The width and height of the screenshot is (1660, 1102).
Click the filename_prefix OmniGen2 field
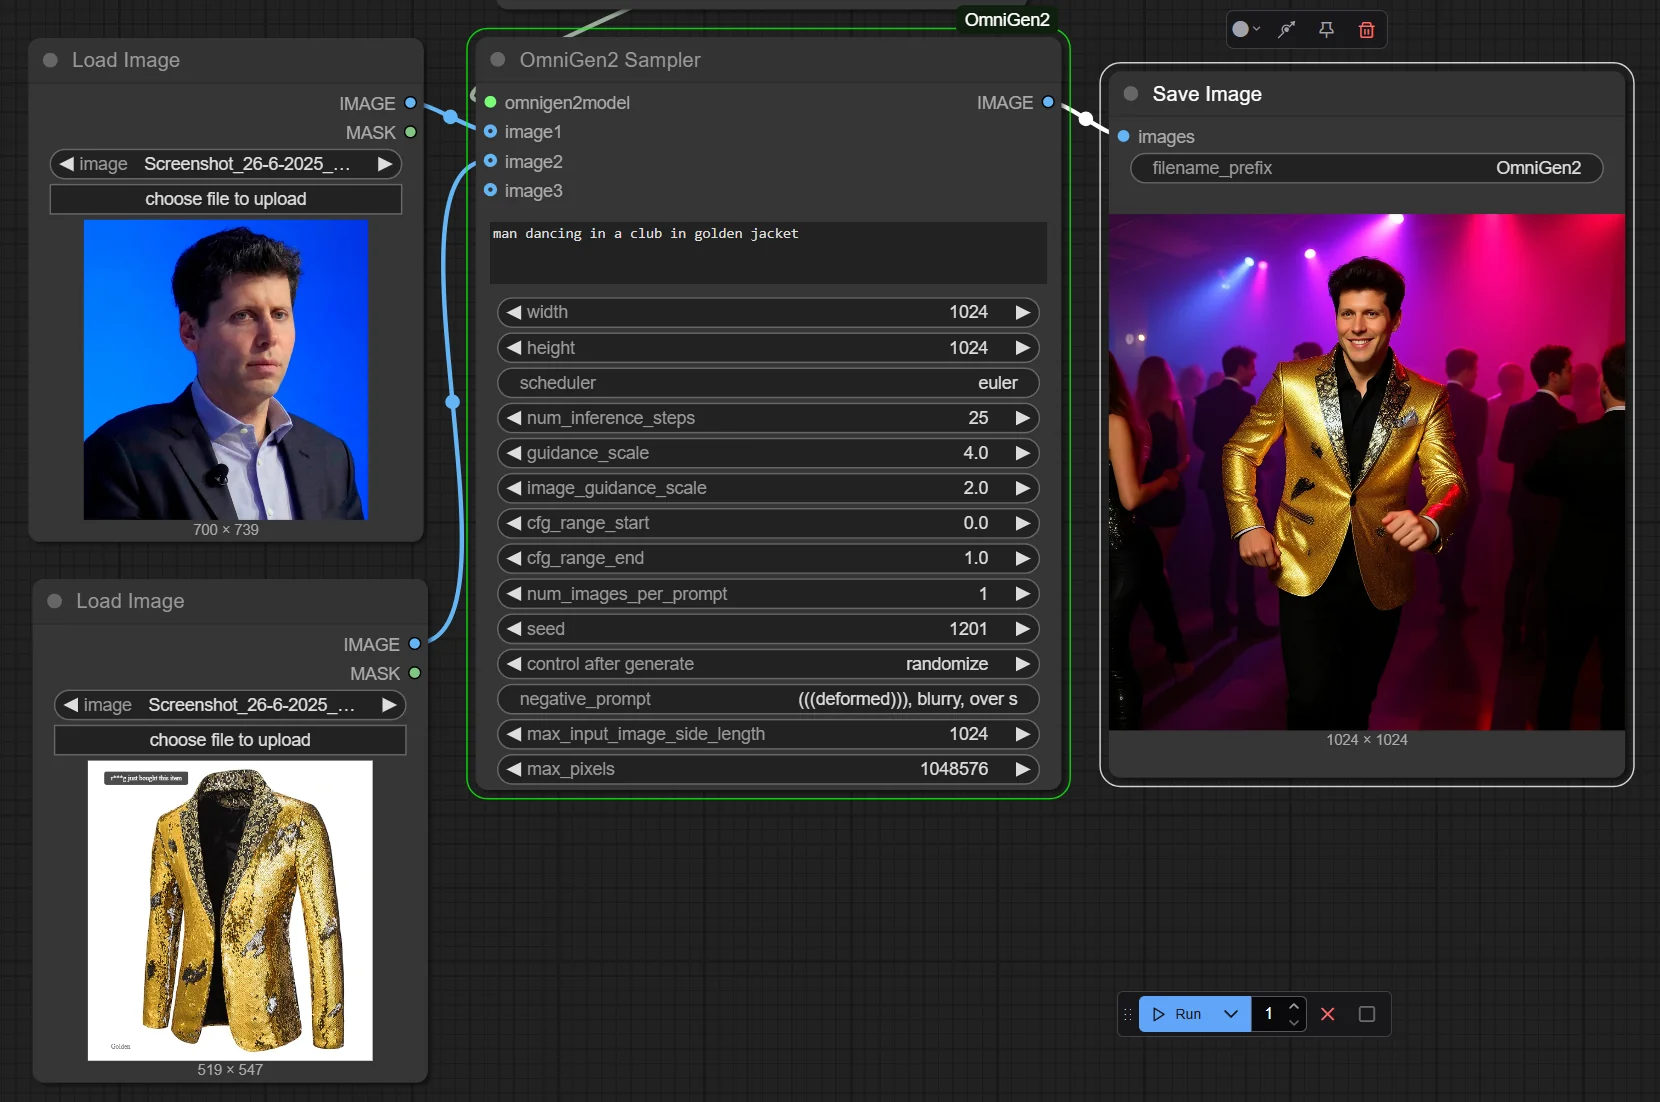(x=1366, y=168)
